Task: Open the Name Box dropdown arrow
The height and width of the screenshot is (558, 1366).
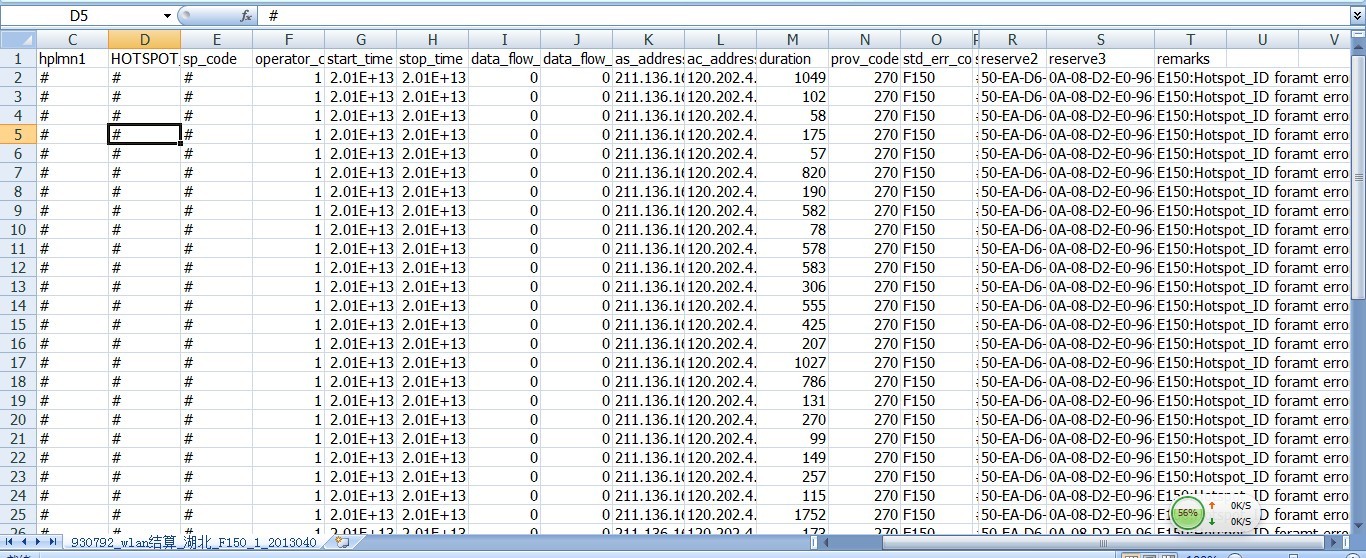Action: pyautogui.click(x=167, y=16)
